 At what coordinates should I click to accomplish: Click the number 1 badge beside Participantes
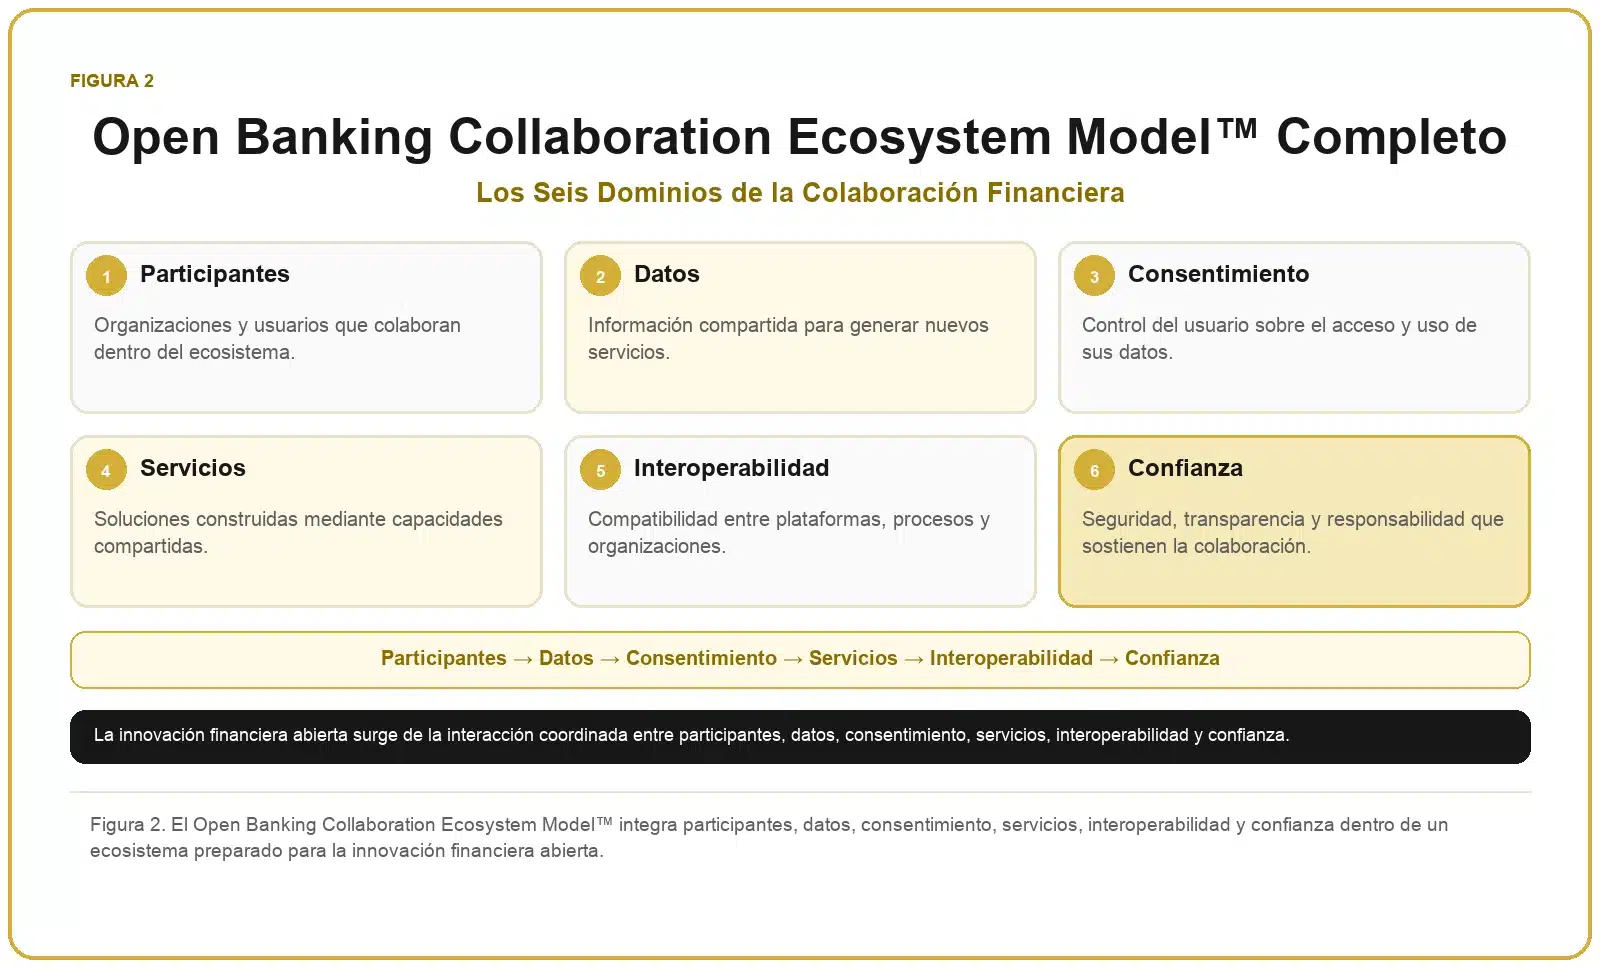point(106,276)
